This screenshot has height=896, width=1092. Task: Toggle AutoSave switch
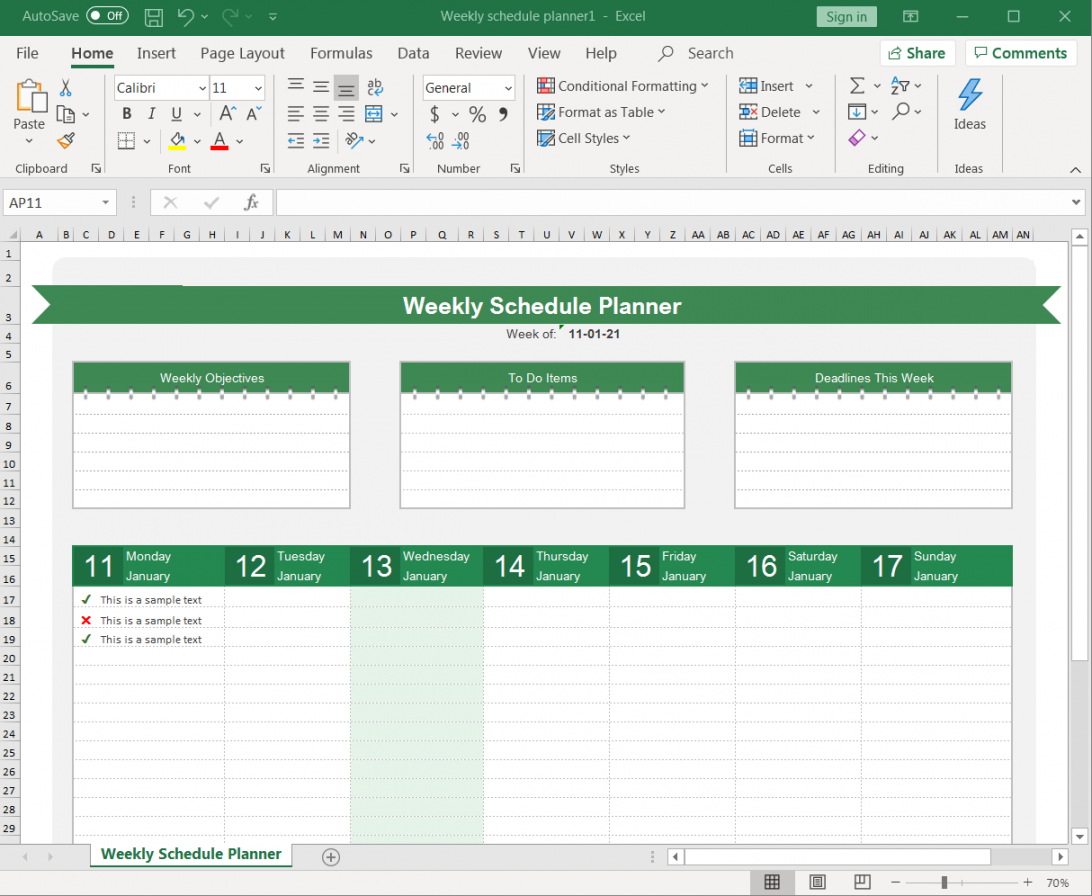(x=107, y=16)
